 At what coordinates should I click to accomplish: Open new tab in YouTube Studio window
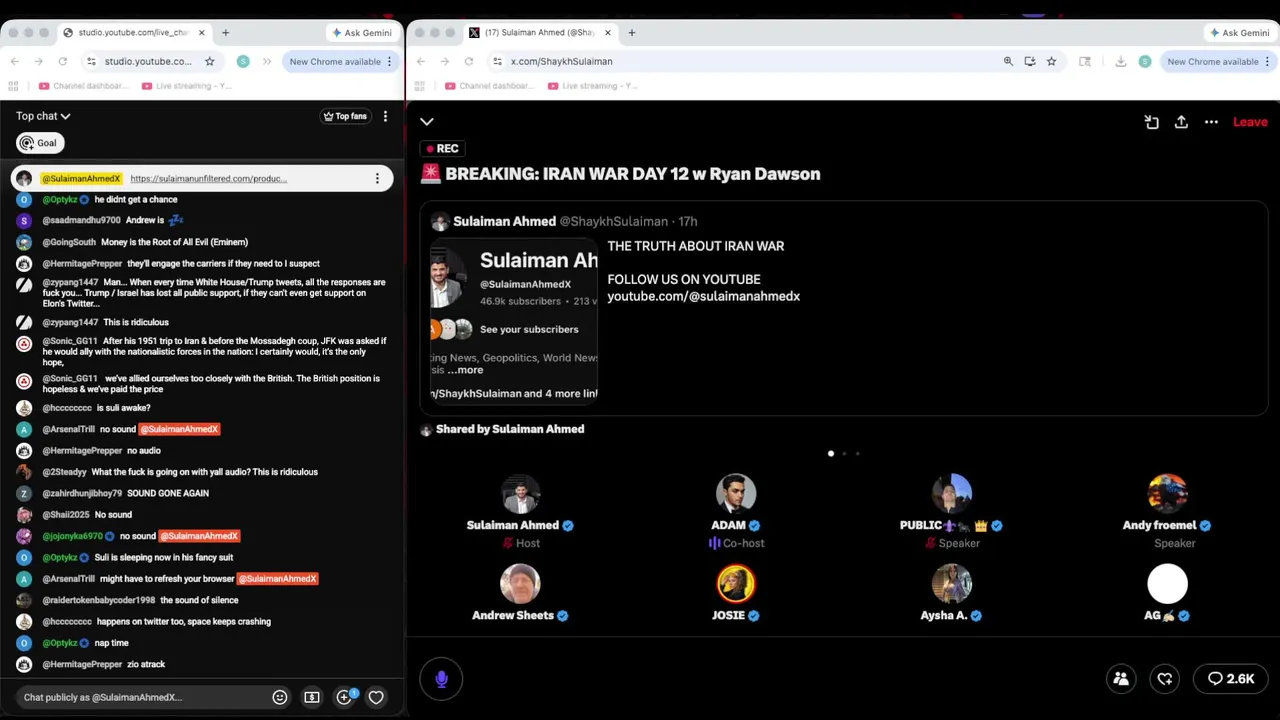225,33
